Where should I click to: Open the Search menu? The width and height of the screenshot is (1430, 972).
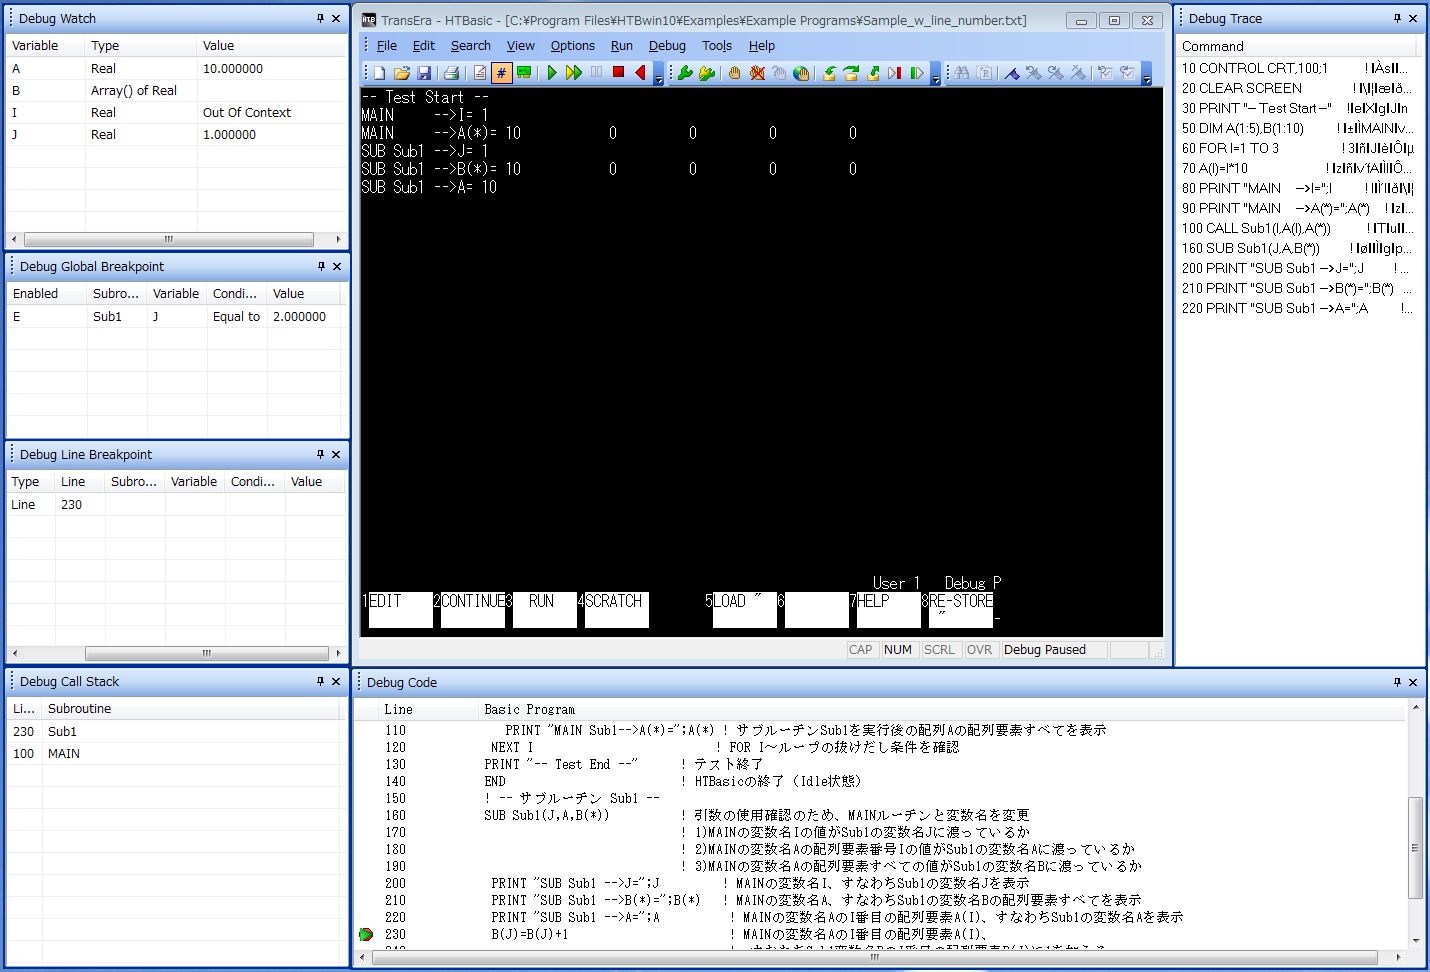470,45
